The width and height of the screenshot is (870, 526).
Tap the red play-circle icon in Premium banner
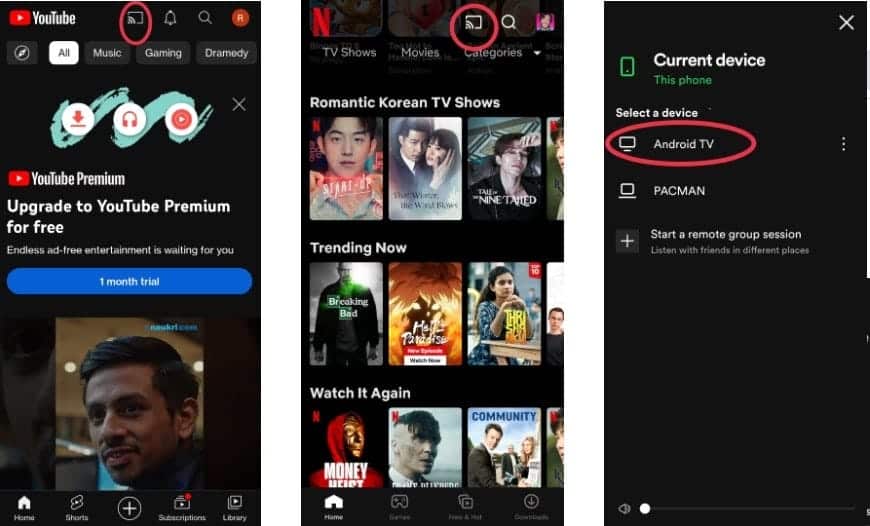[x=181, y=119]
